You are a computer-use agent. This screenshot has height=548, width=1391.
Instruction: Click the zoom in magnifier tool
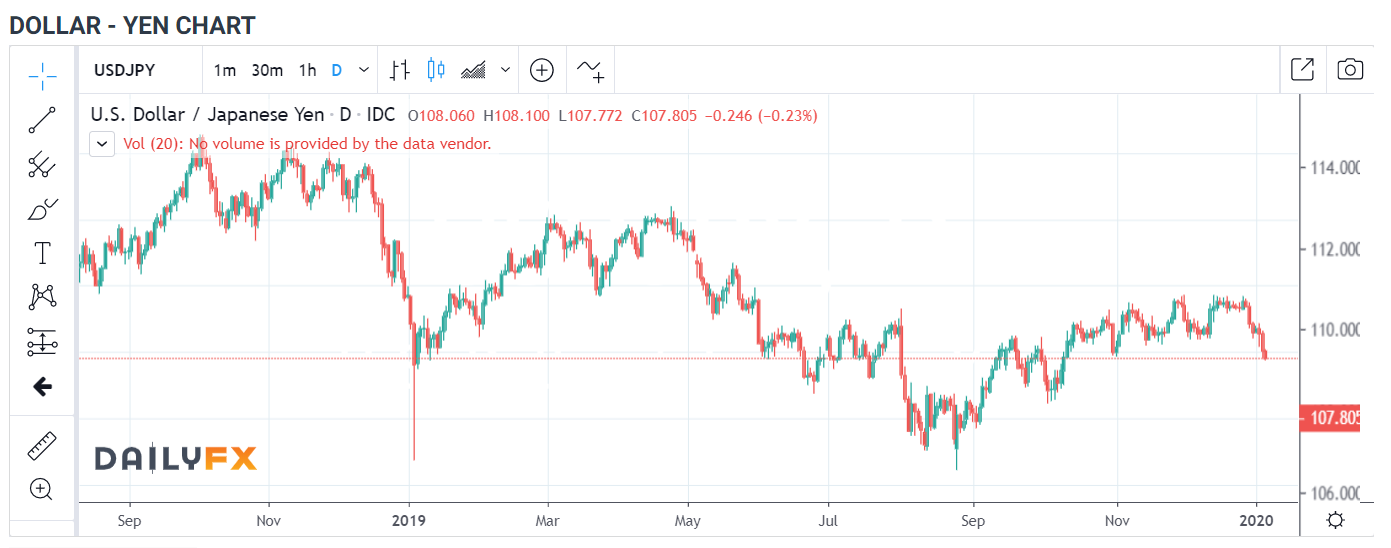pyautogui.click(x=42, y=490)
